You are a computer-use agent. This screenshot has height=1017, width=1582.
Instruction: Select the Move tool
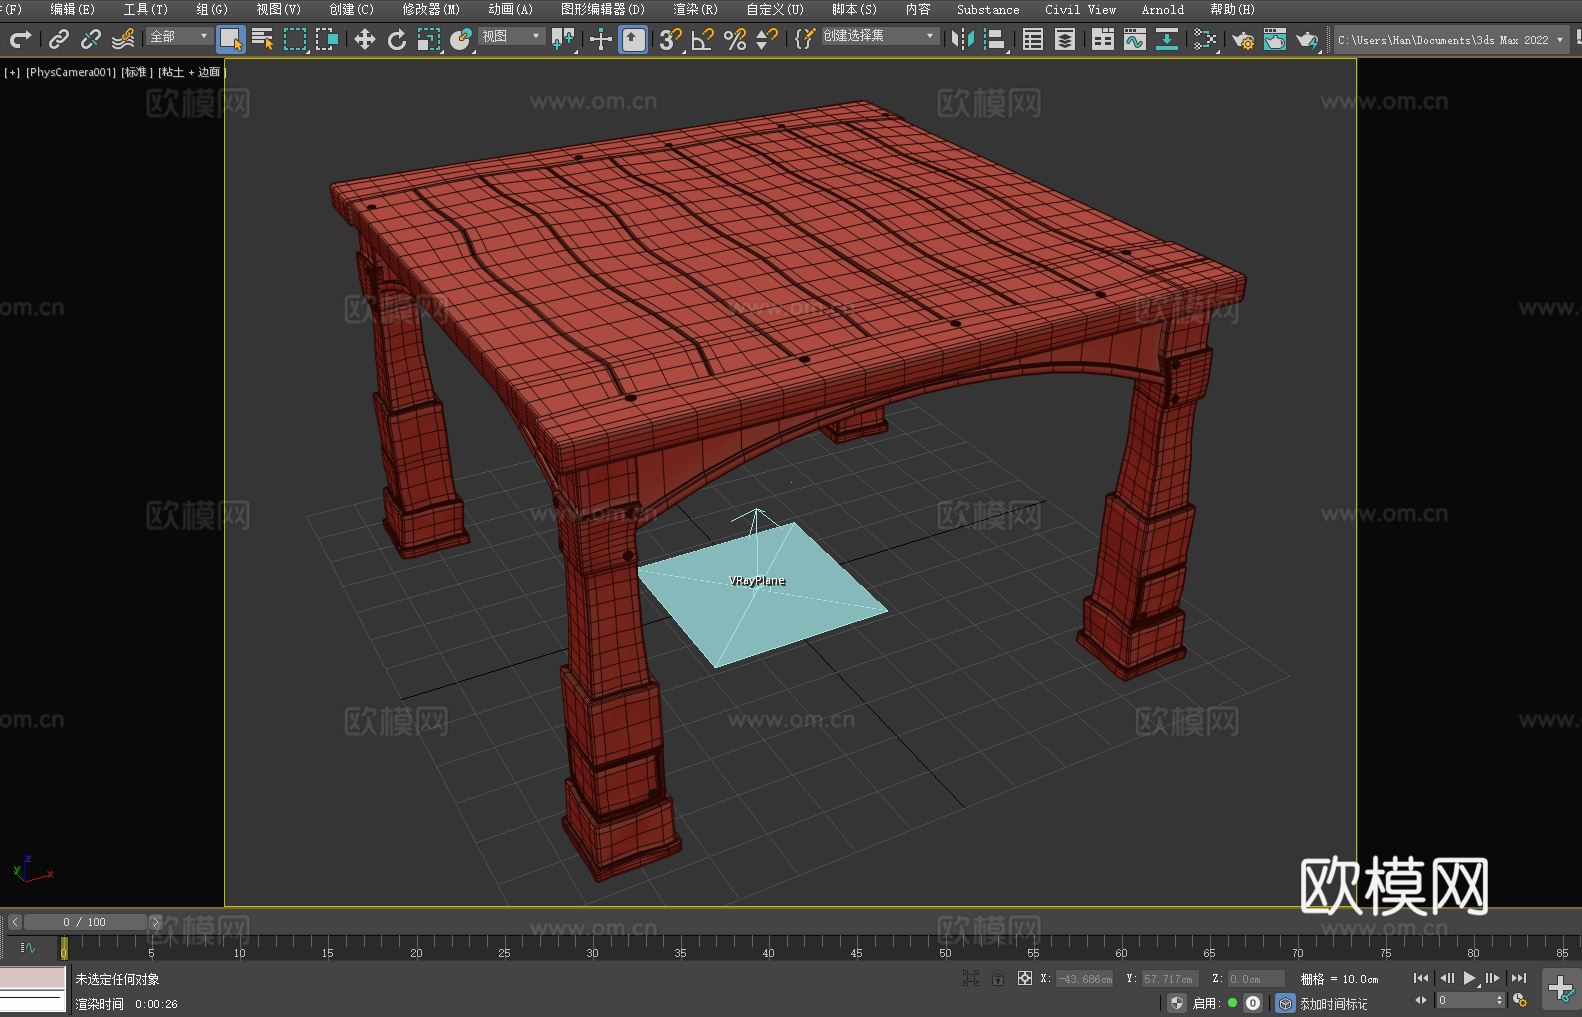[365, 39]
